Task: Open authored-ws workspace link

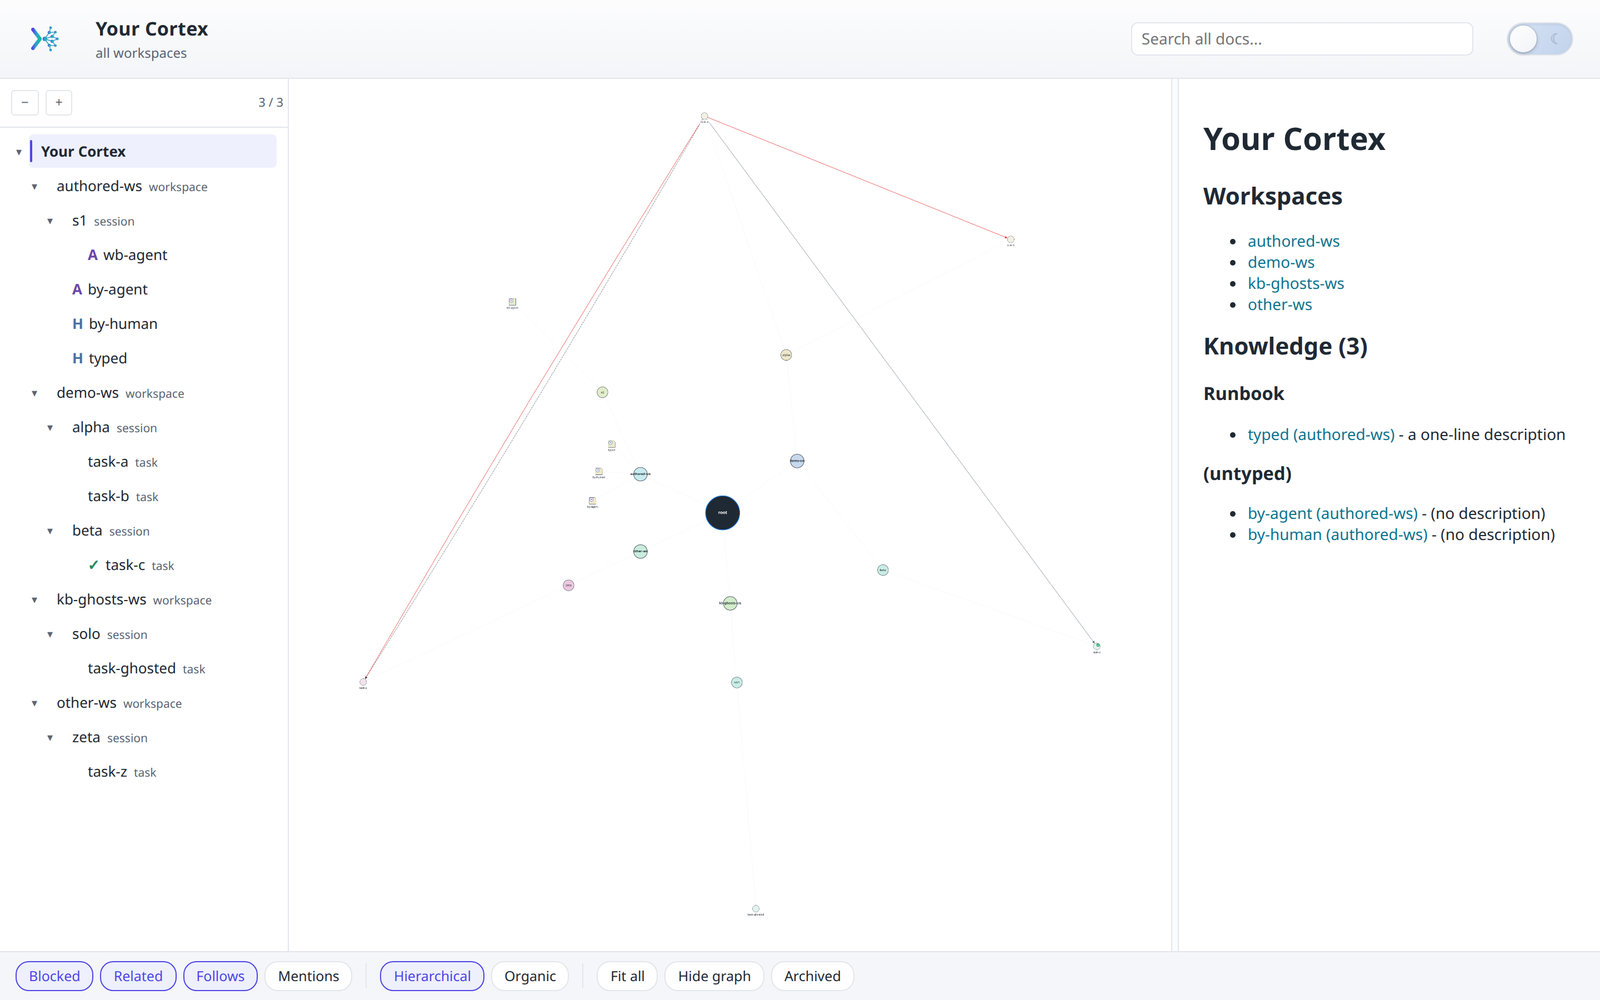Action: click(x=1293, y=241)
